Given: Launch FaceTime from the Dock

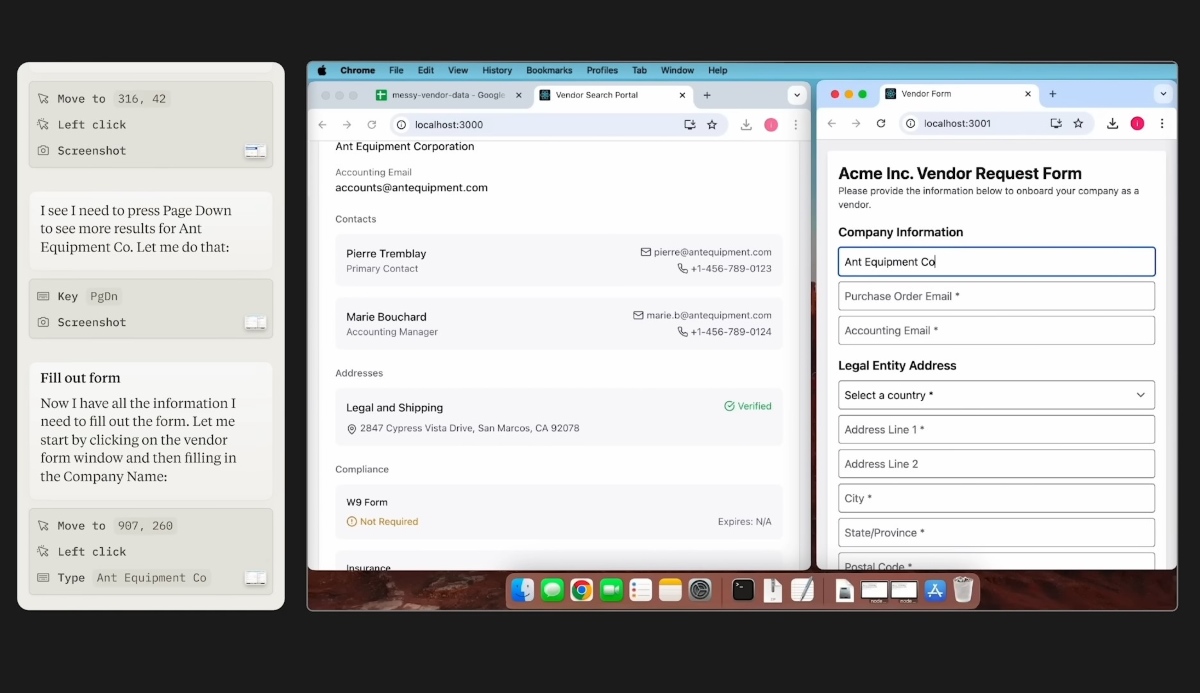Looking at the screenshot, I should click(611, 590).
